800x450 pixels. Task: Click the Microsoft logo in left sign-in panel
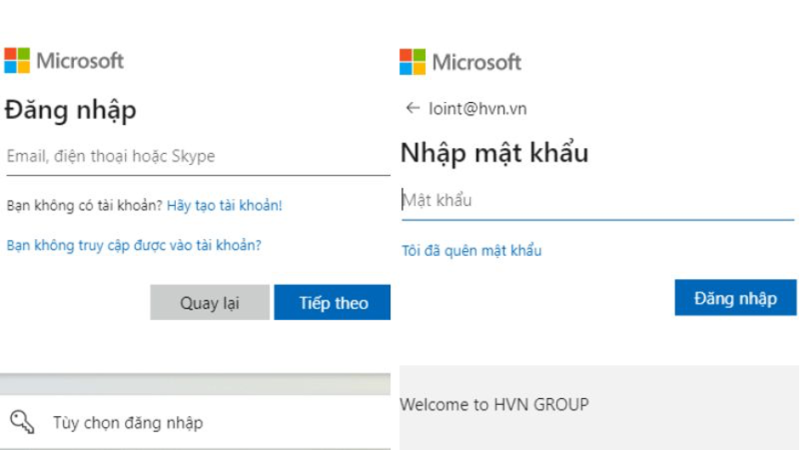click(x=64, y=61)
